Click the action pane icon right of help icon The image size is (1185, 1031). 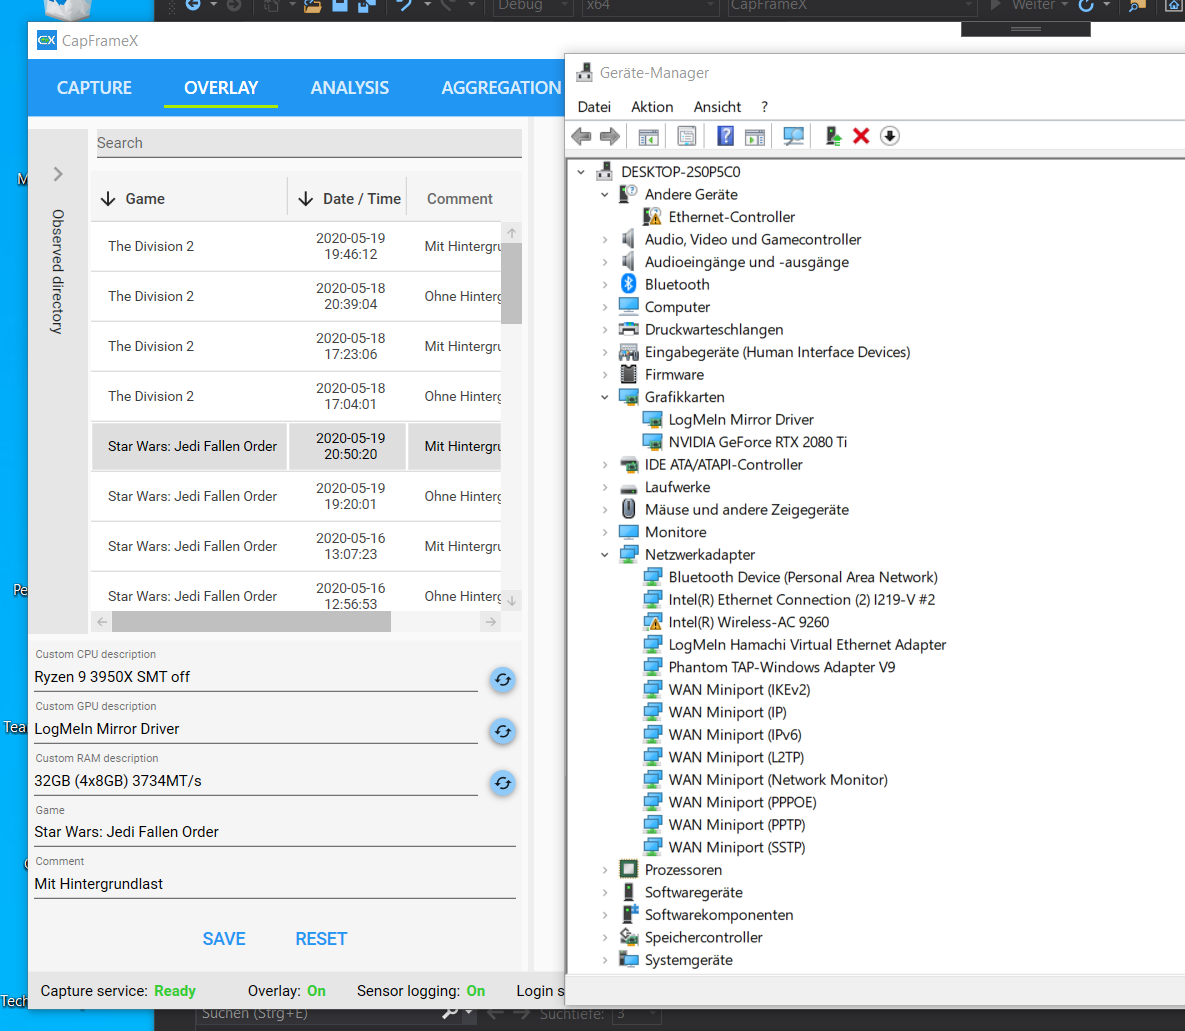tap(754, 136)
